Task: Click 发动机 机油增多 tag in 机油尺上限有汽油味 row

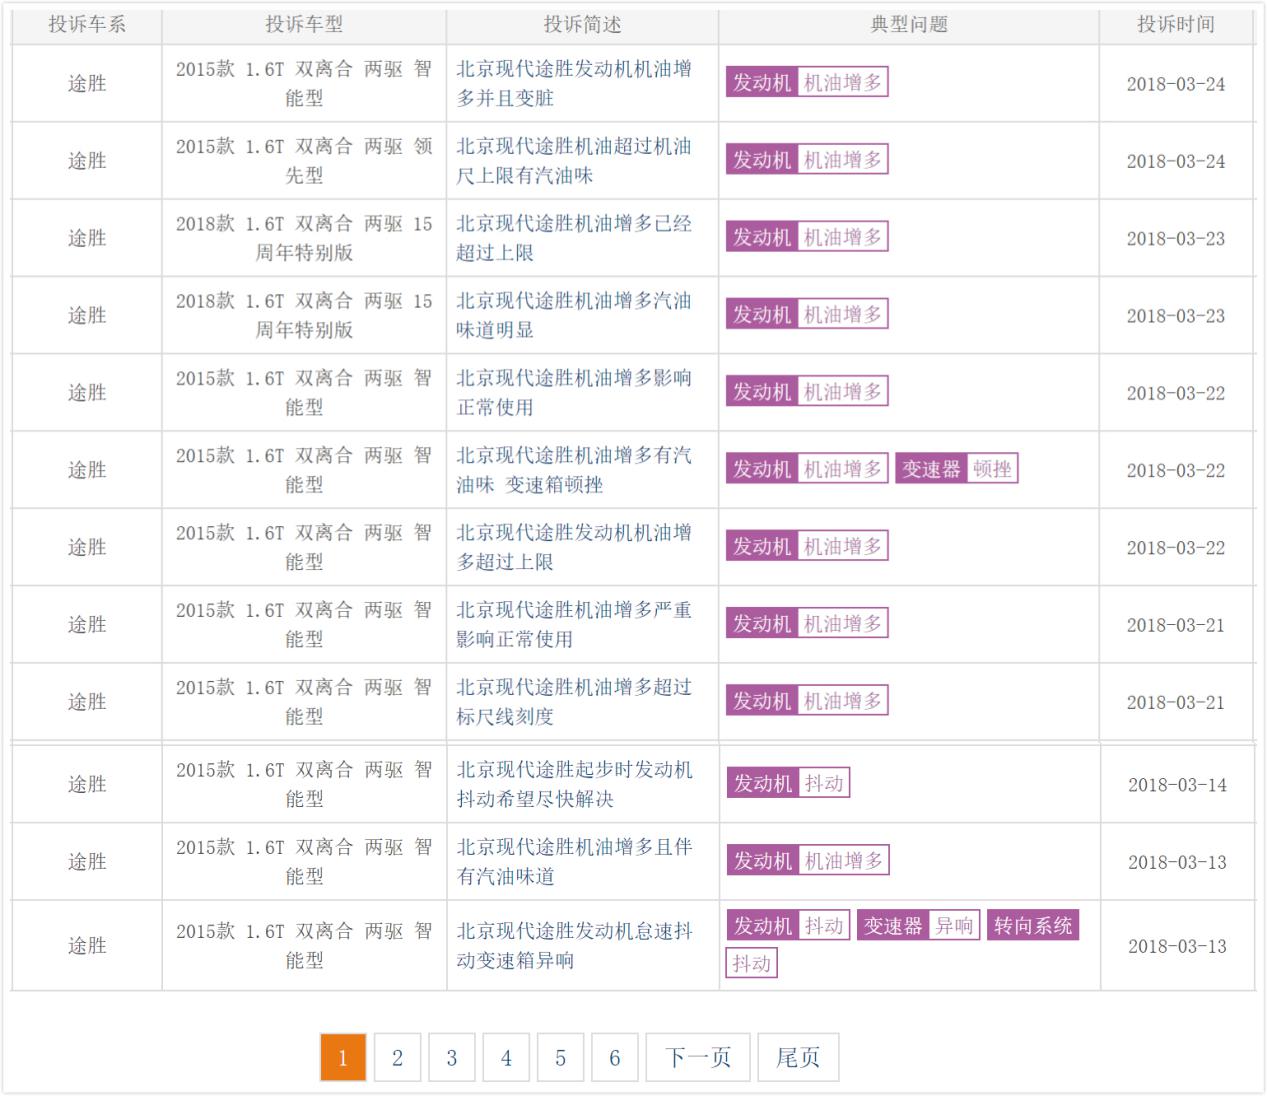Action: [807, 160]
